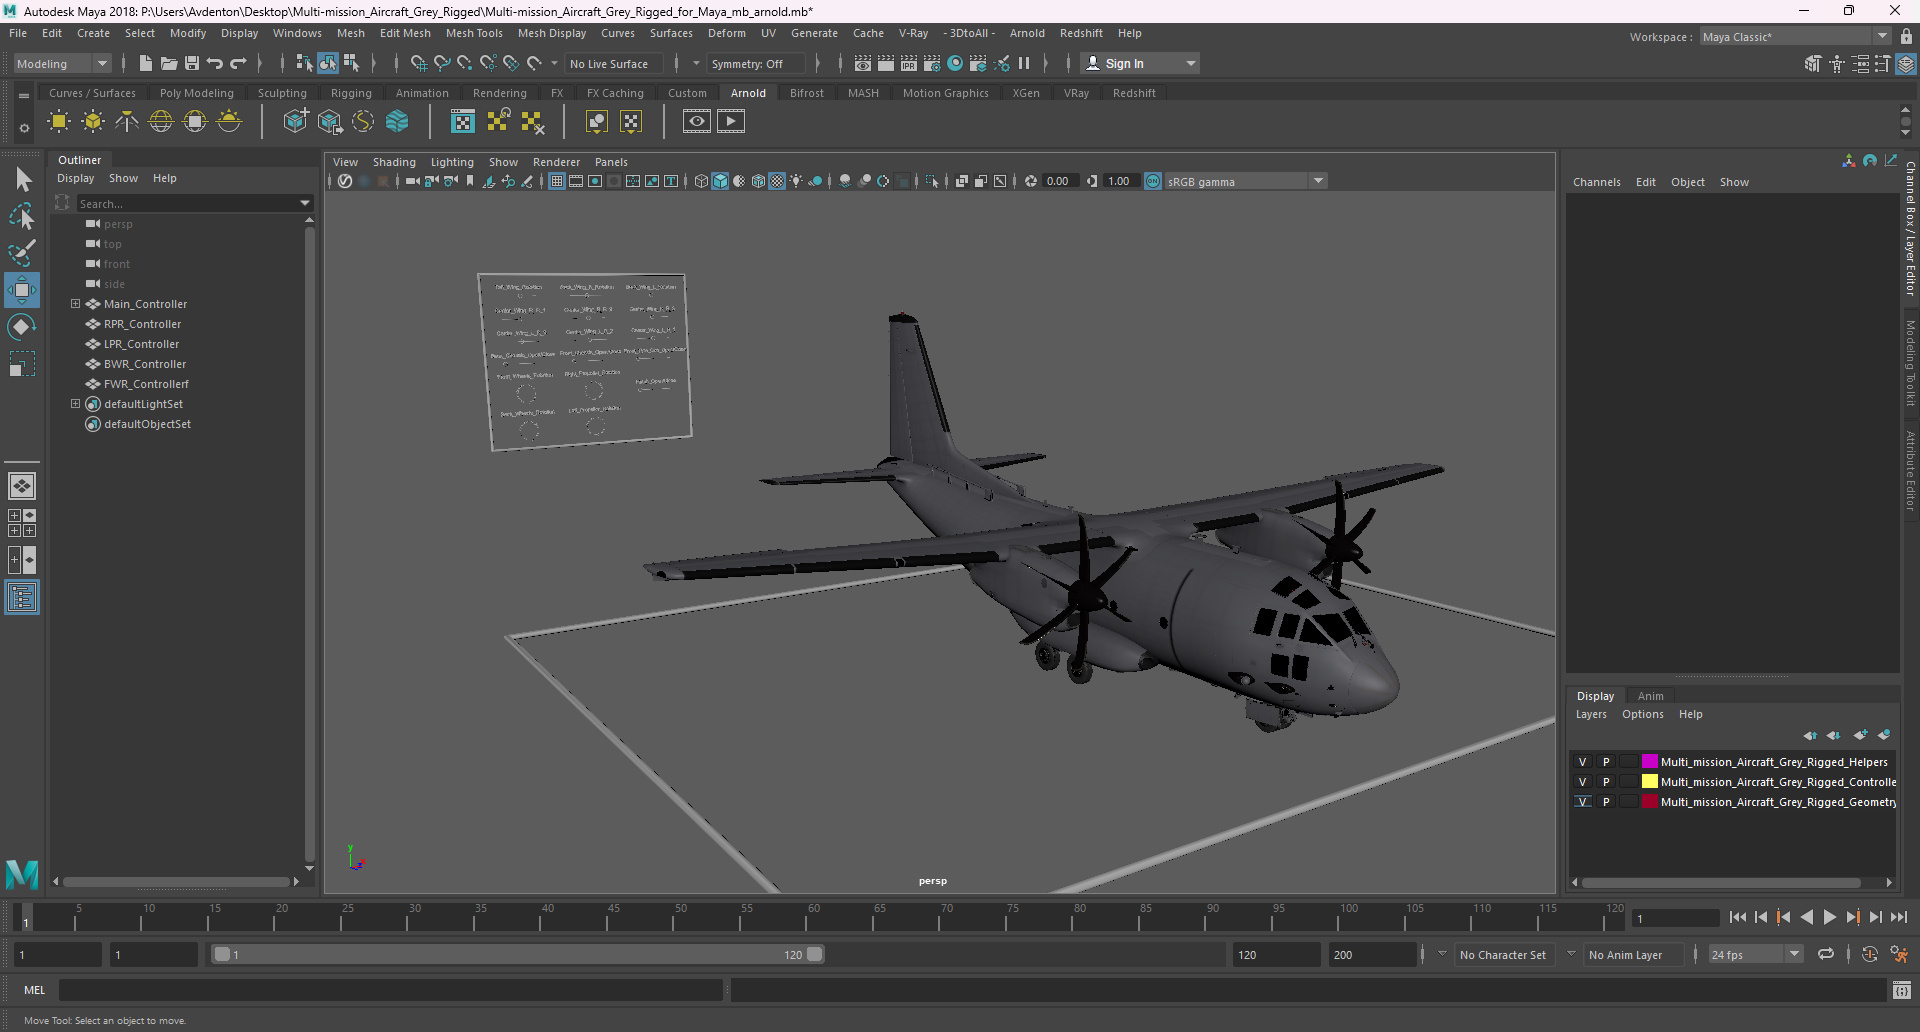
Task: Expand defaultLightSet node in Outliner
Action: click(x=75, y=404)
